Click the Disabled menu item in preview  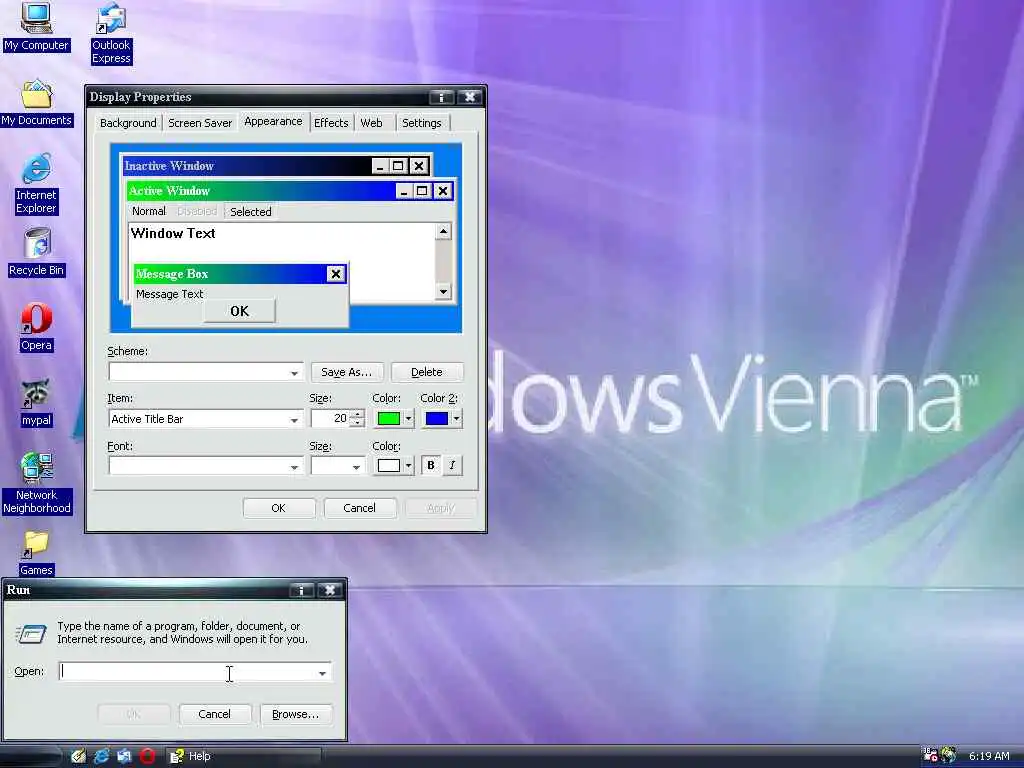(x=197, y=211)
